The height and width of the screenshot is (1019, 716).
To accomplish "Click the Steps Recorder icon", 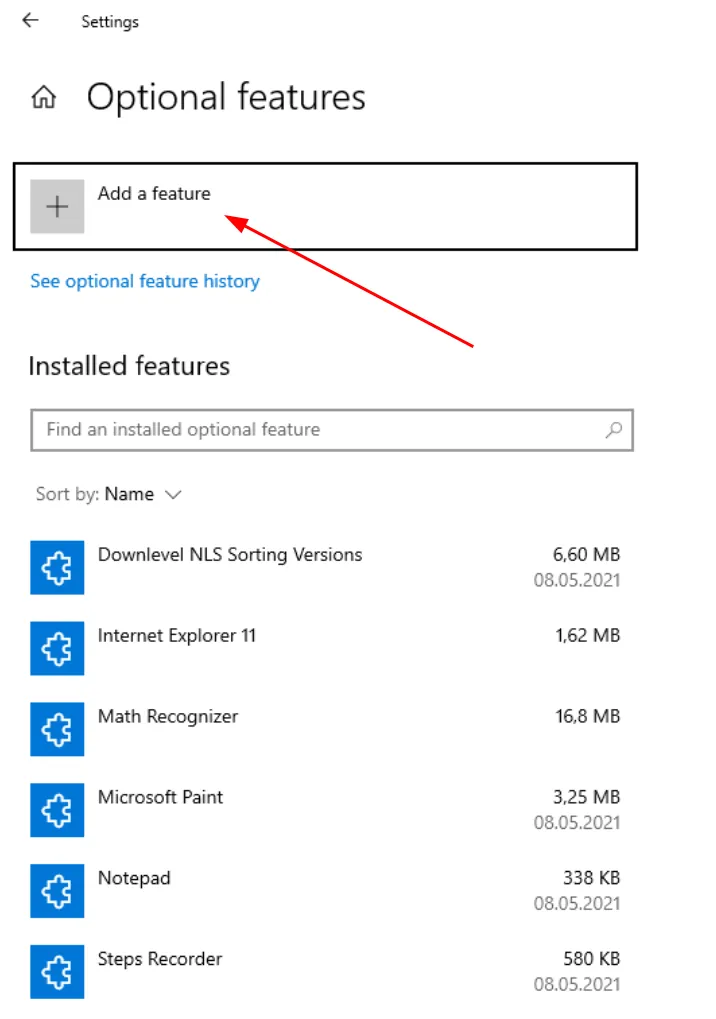I will [57, 971].
